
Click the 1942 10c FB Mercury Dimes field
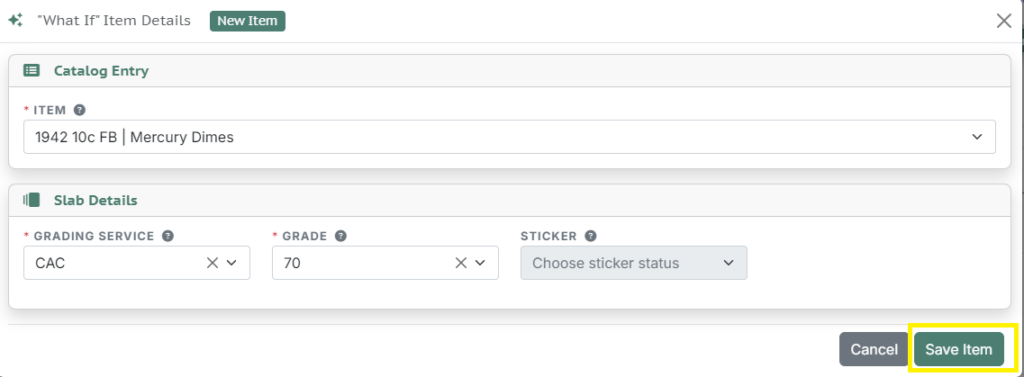(x=509, y=137)
